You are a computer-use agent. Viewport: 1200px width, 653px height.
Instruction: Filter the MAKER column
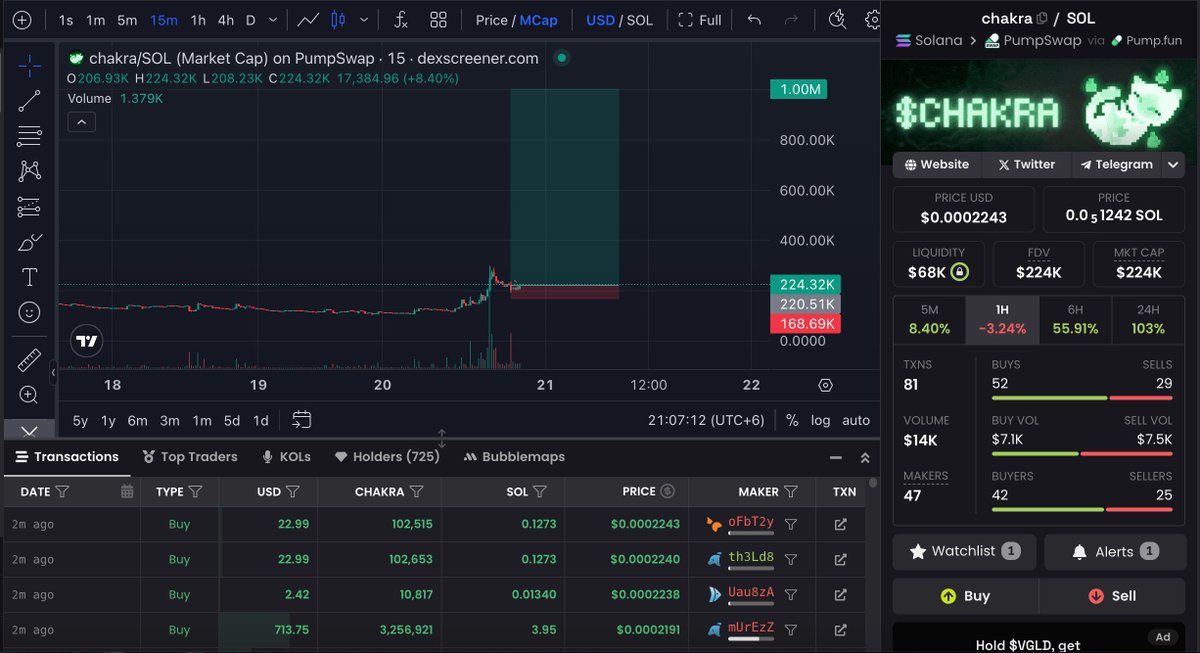[791, 491]
